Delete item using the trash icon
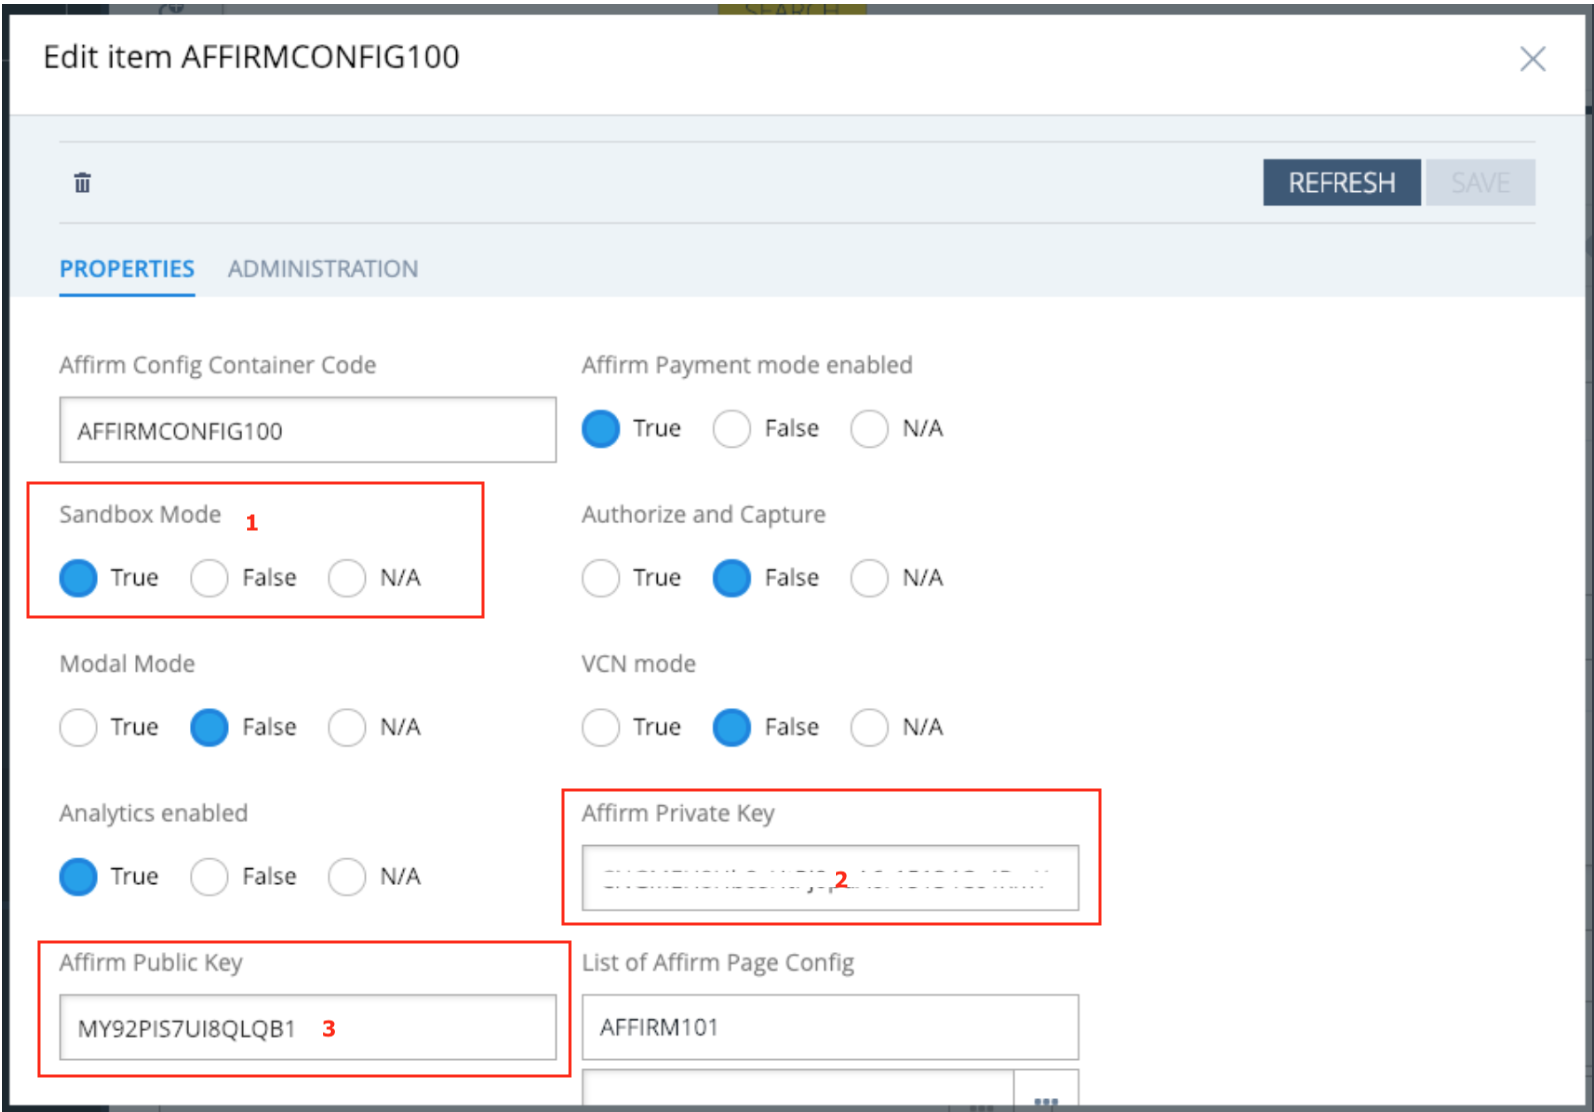Viewport: 1594px width, 1112px height. click(82, 183)
